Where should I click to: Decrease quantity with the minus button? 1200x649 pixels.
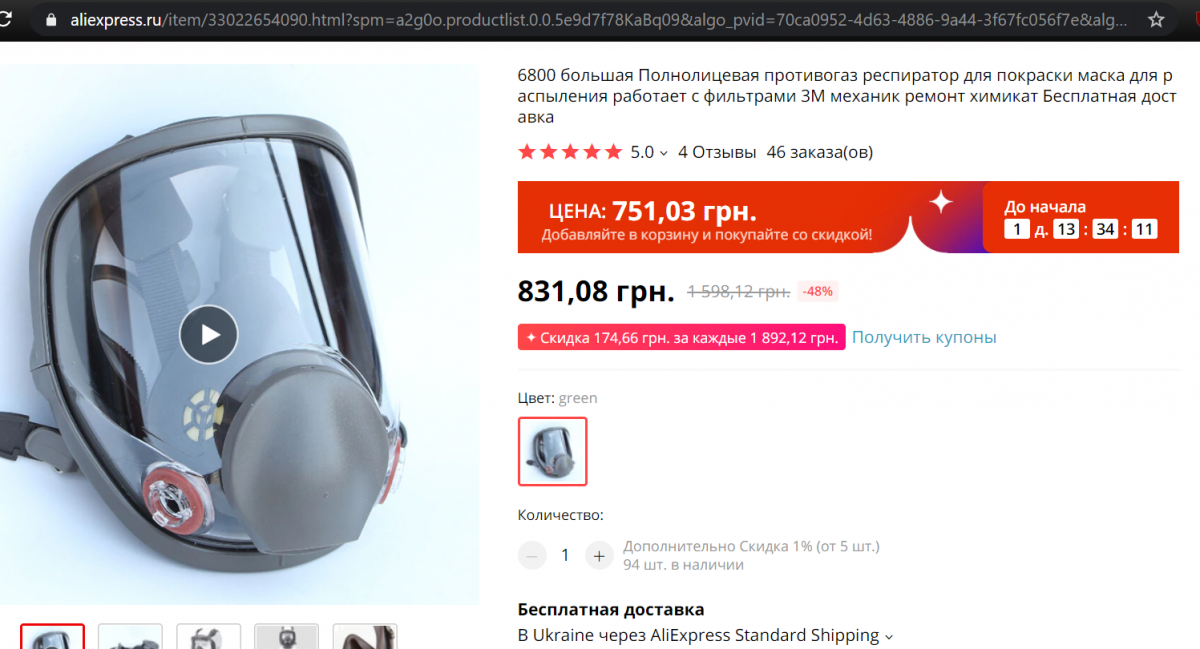(532, 555)
